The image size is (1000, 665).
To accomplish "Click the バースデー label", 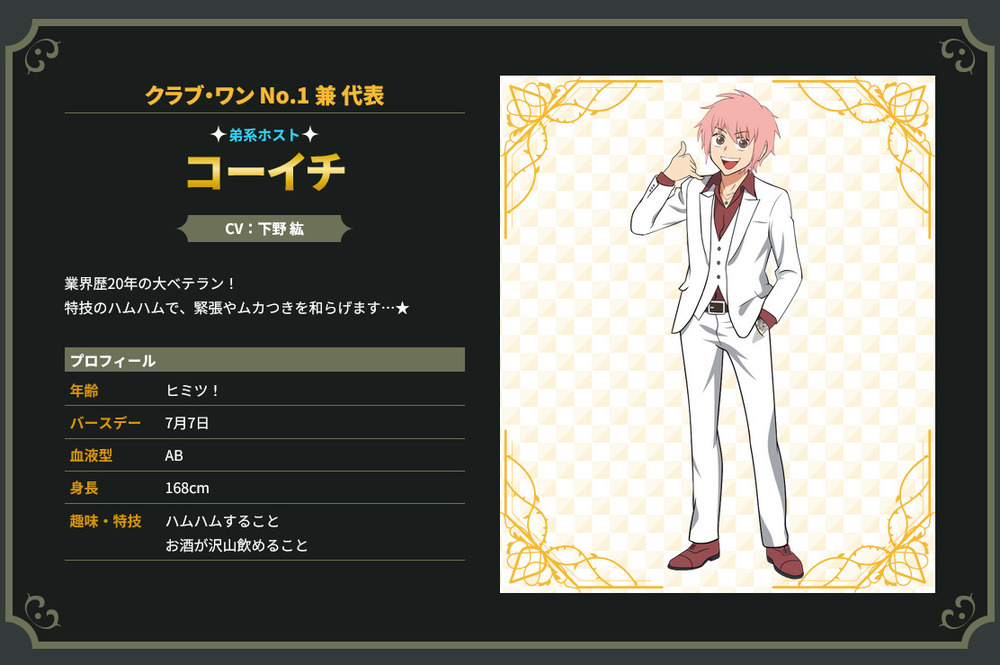I will (105, 423).
